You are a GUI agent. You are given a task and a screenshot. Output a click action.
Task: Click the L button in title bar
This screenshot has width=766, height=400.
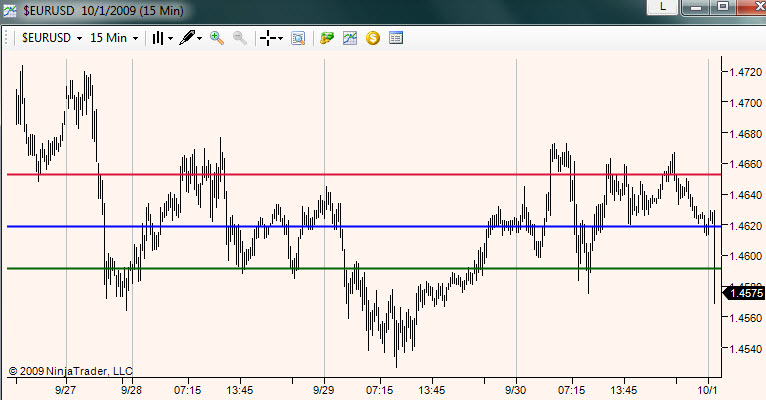point(662,7)
